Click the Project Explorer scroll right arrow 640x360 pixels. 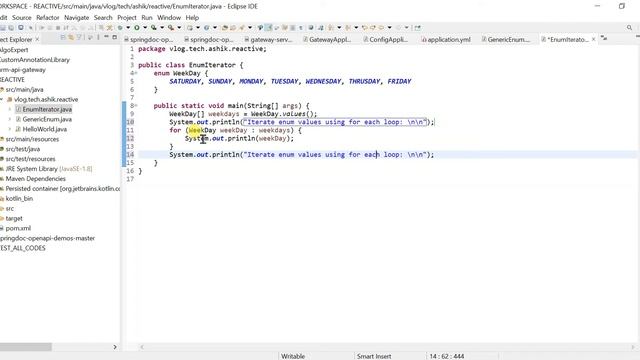(115, 347)
